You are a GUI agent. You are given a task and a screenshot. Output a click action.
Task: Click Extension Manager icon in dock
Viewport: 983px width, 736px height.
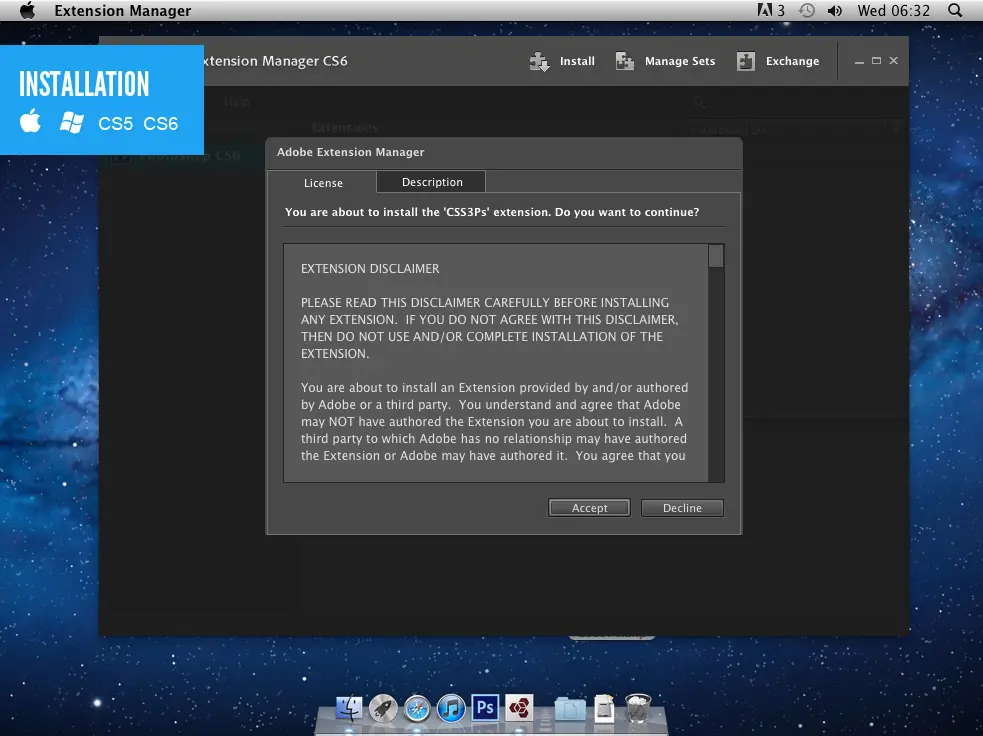click(x=519, y=708)
